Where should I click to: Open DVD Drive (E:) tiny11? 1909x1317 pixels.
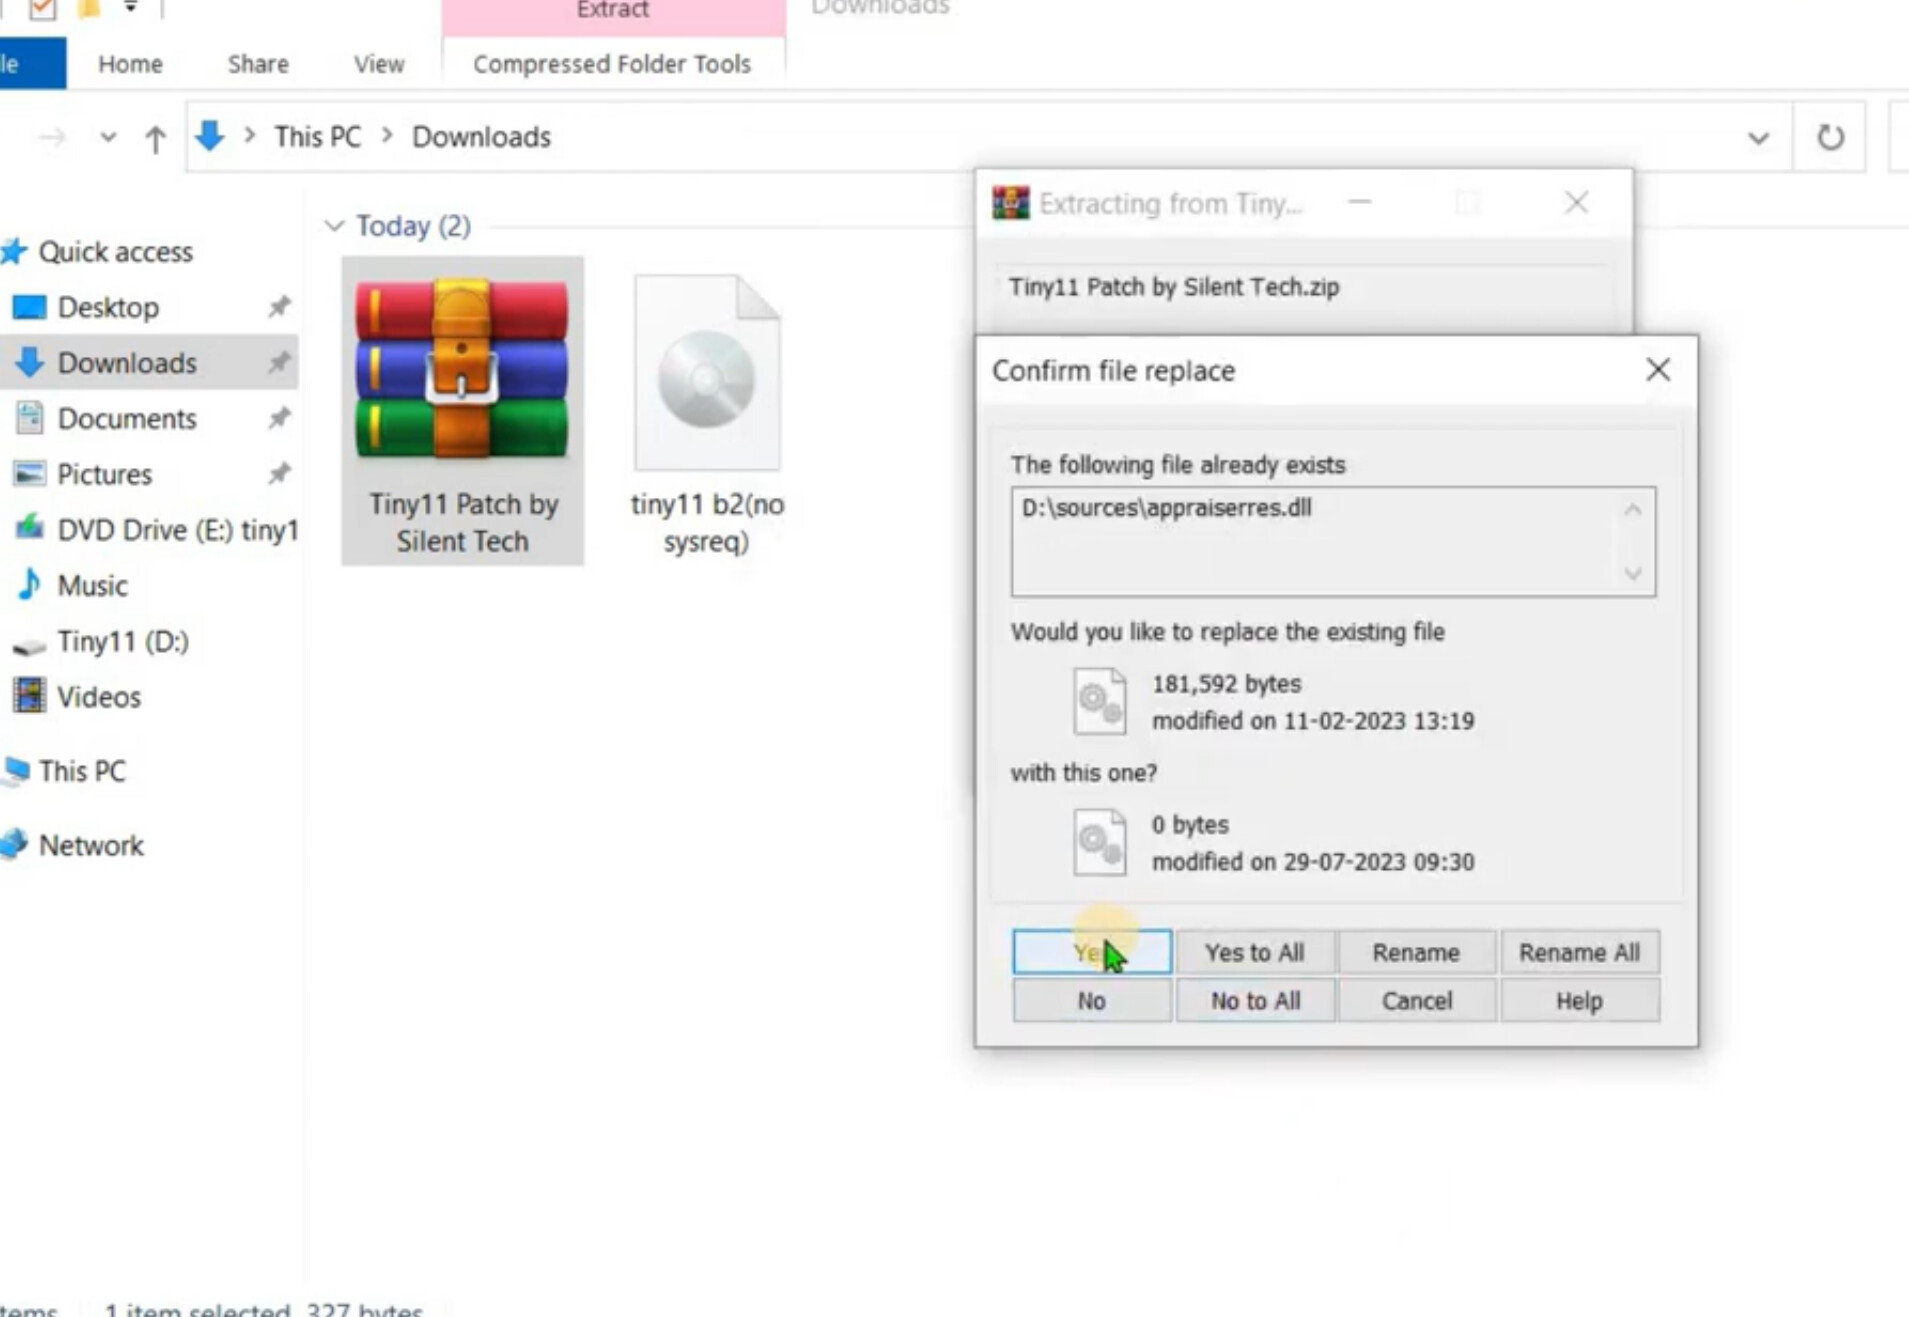pos(178,530)
